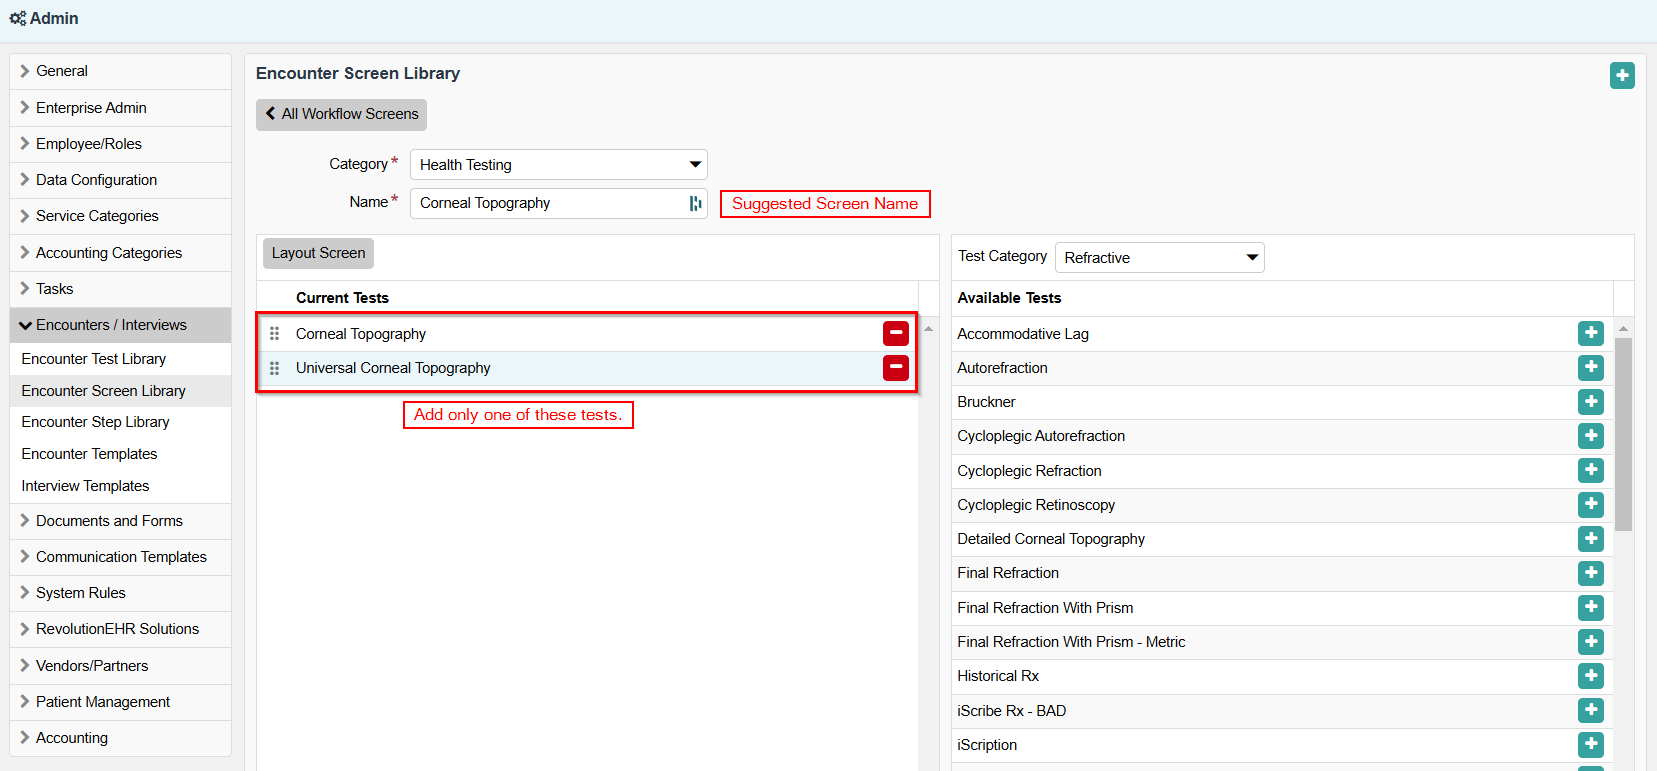Add the Bruckner test
The width and height of the screenshot is (1657, 771).
click(1590, 402)
